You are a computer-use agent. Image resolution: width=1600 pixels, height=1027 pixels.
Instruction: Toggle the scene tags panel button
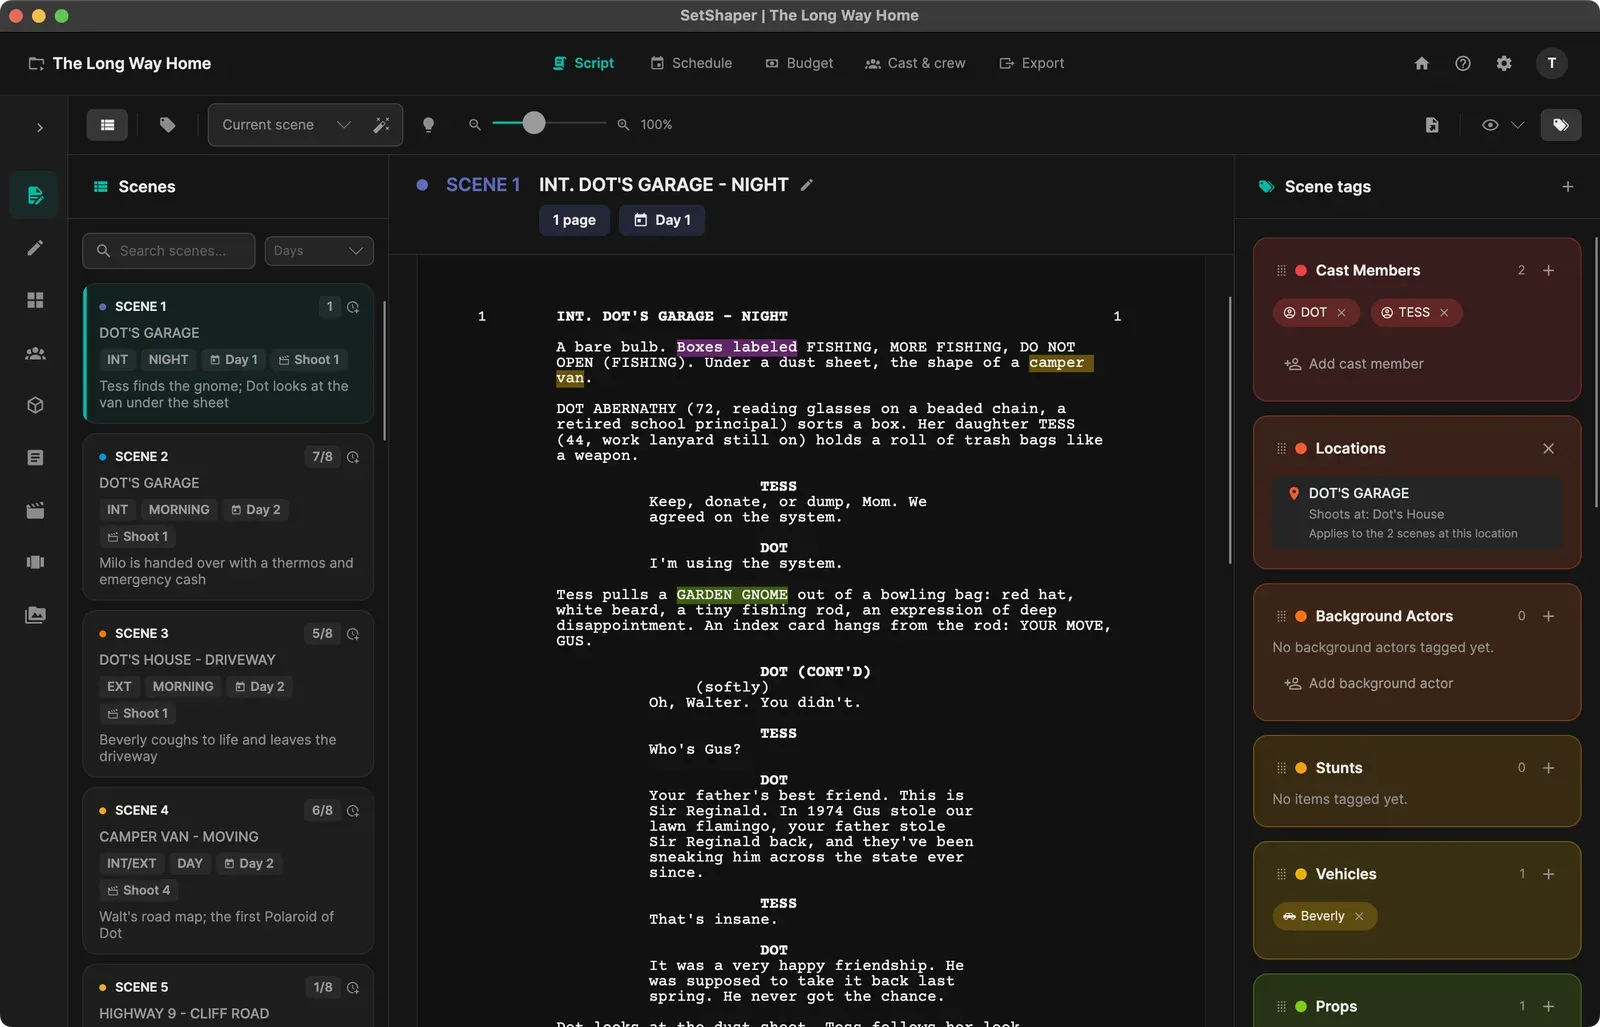pos(1560,125)
